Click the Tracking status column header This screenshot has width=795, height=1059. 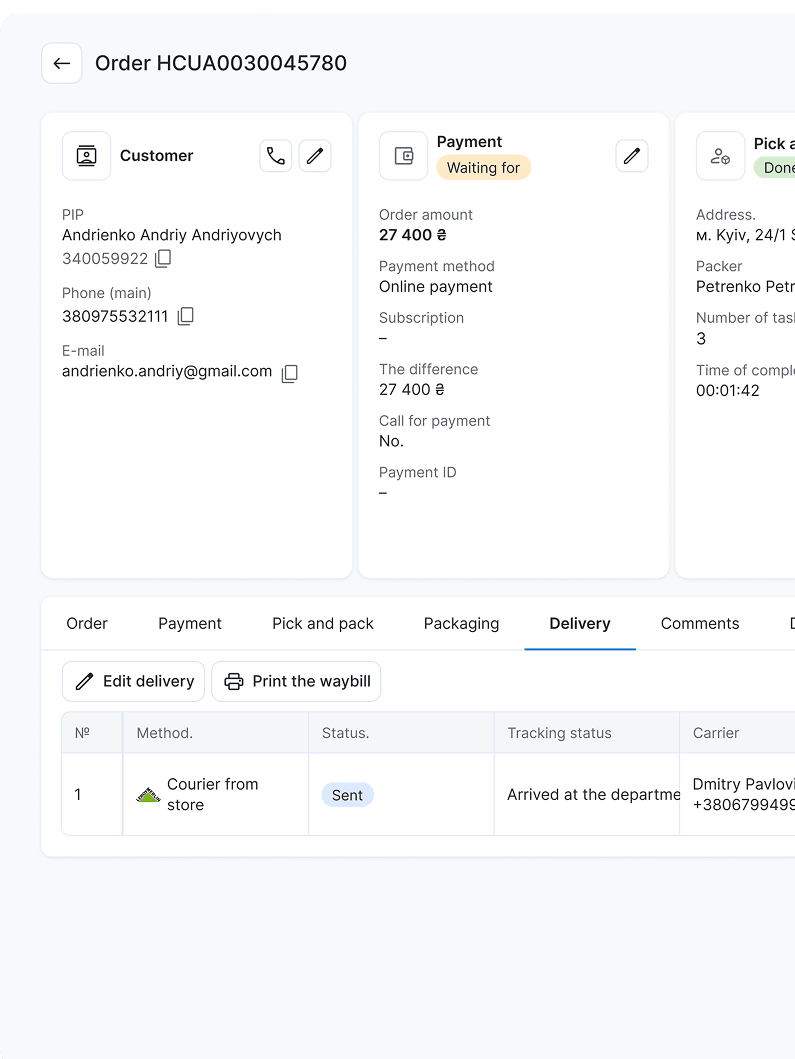coord(587,733)
